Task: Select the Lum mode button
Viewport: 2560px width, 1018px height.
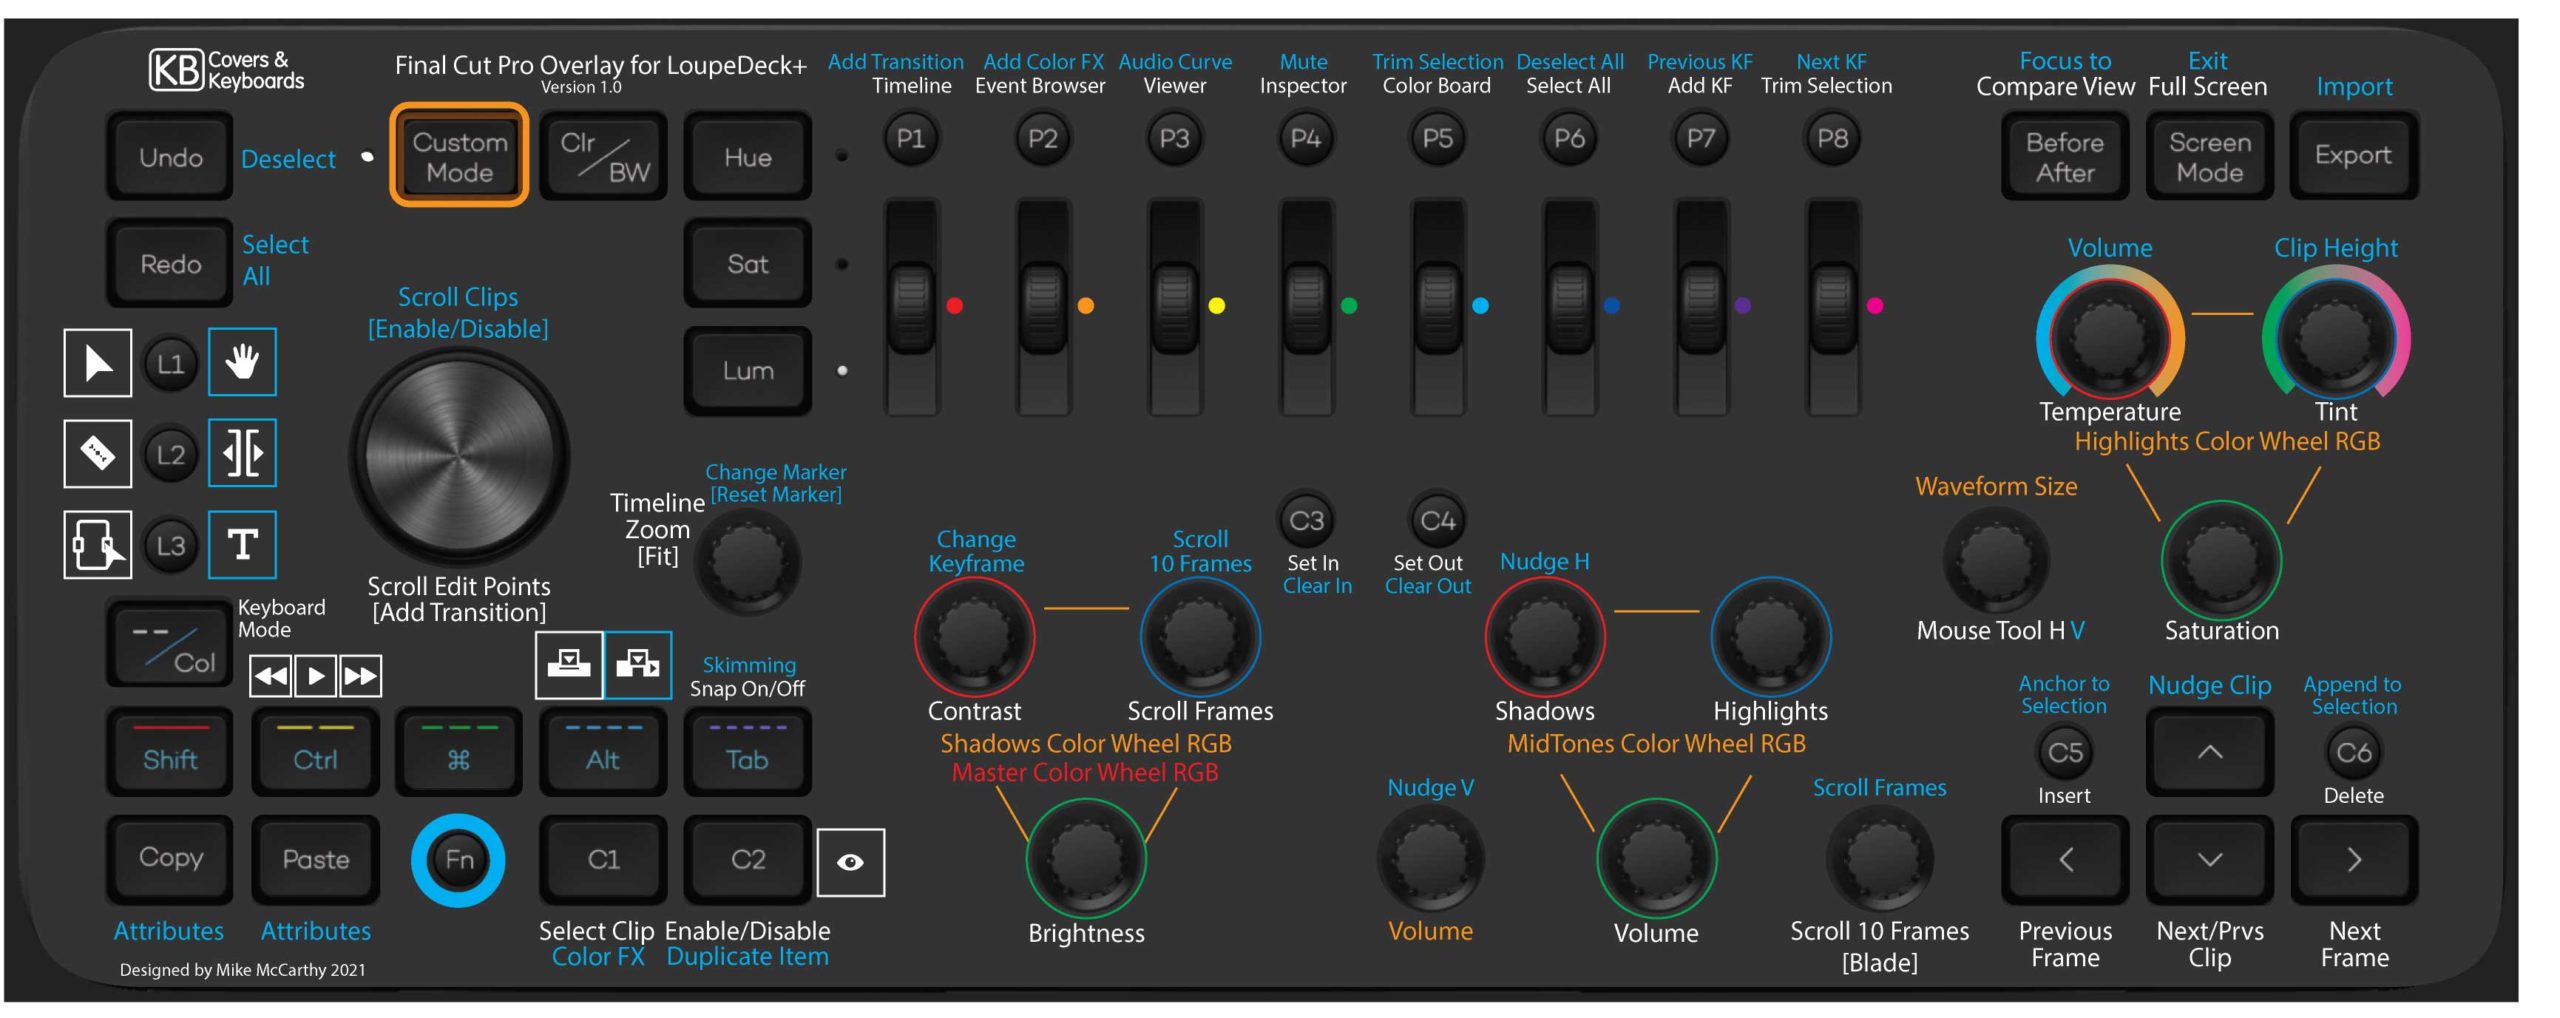Action: tap(748, 371)
